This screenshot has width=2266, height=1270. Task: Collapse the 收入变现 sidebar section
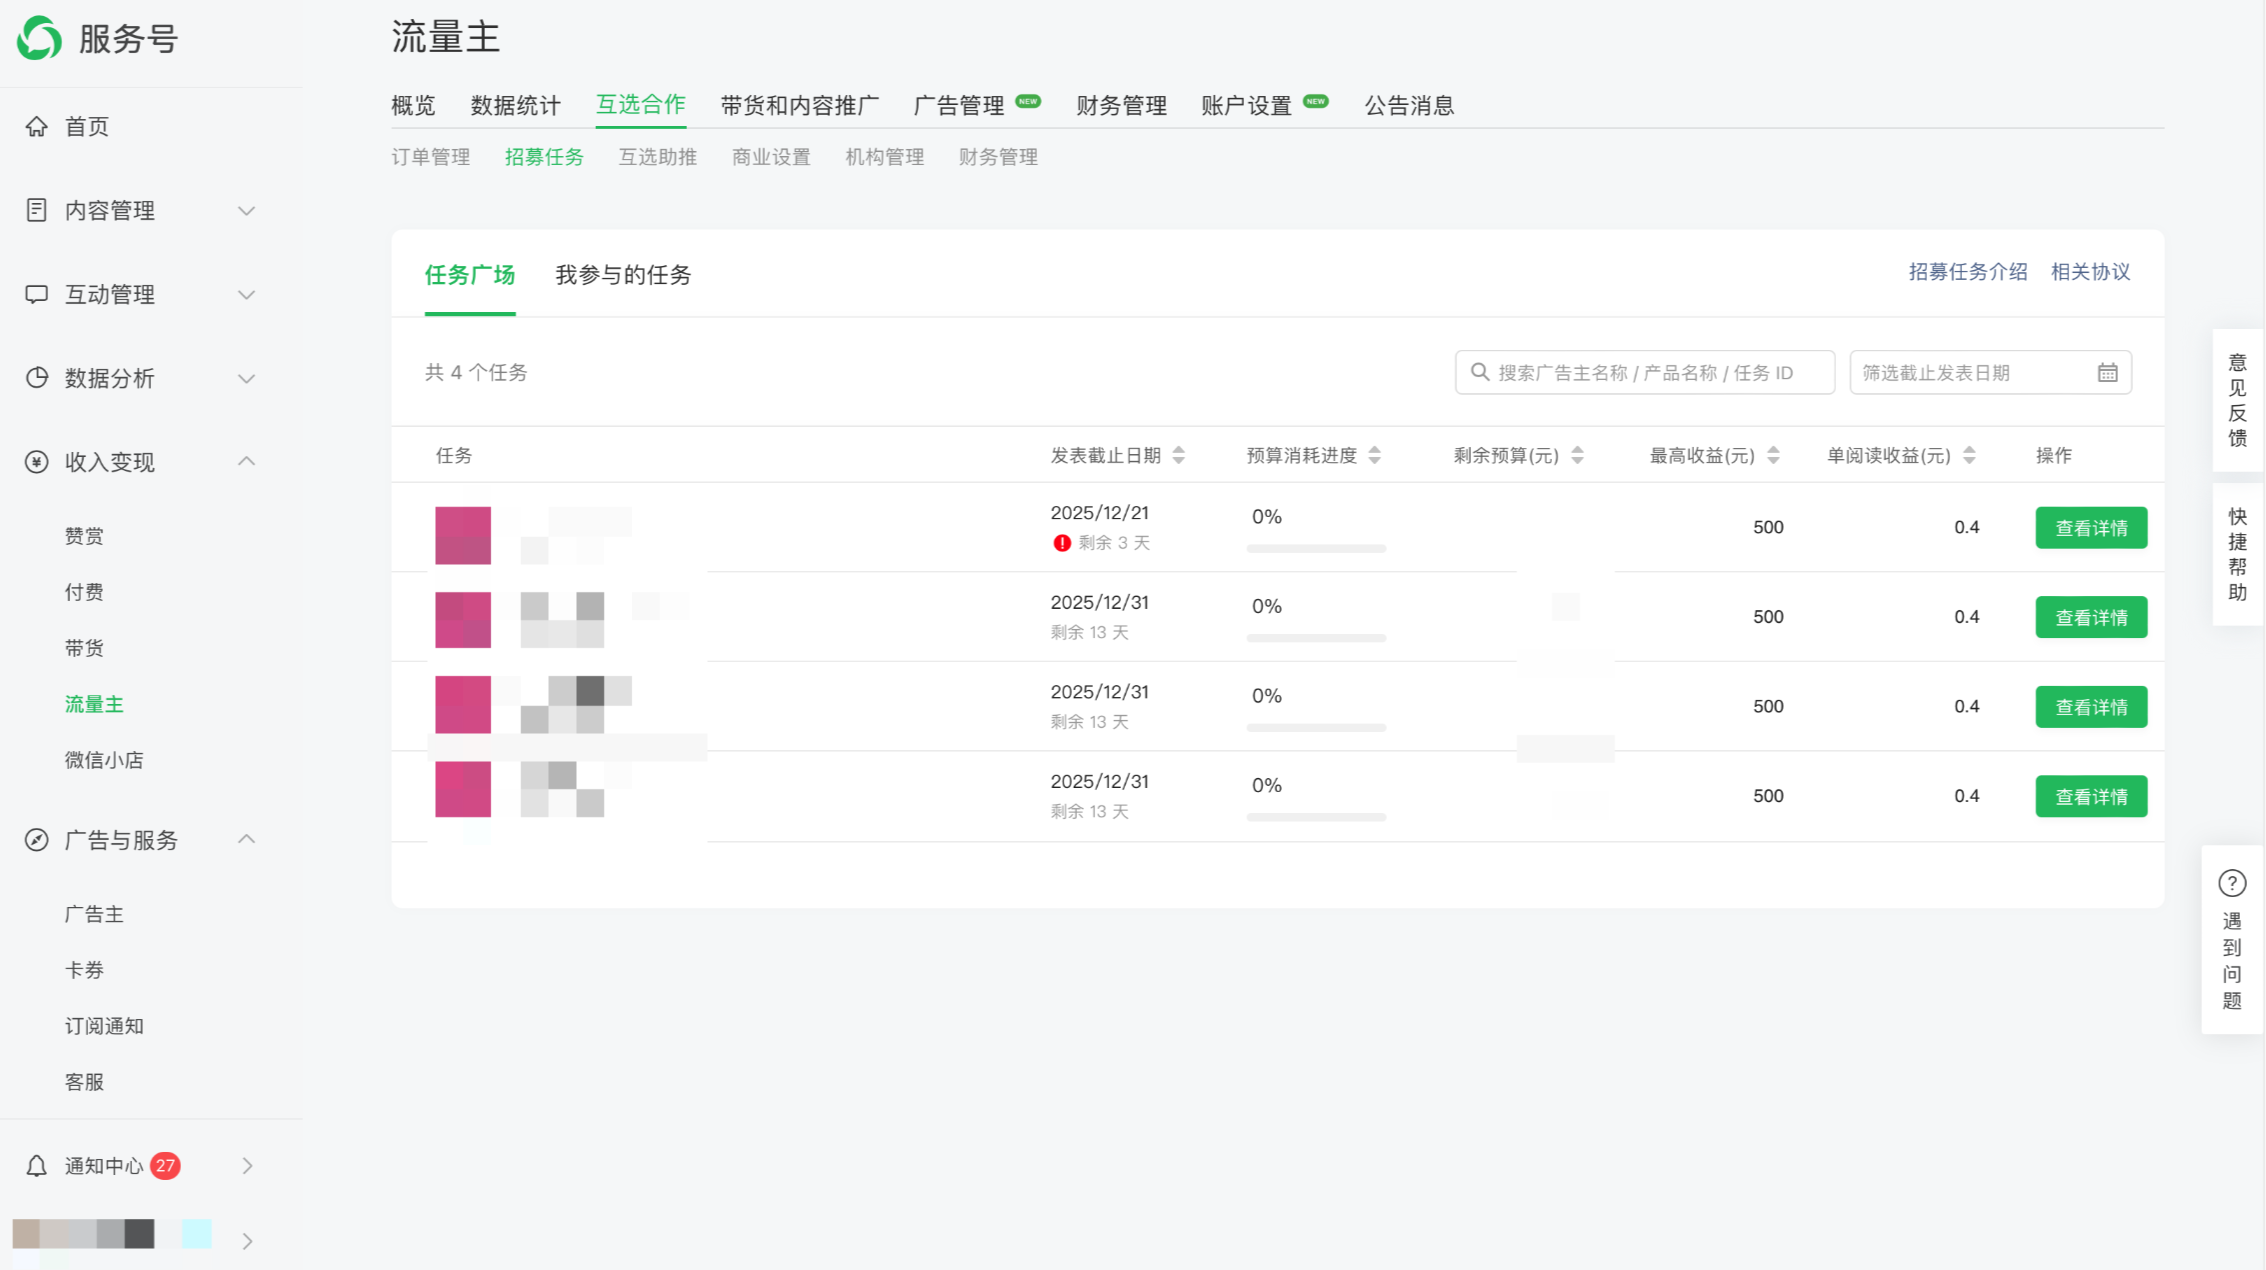[x=246, y=462]
